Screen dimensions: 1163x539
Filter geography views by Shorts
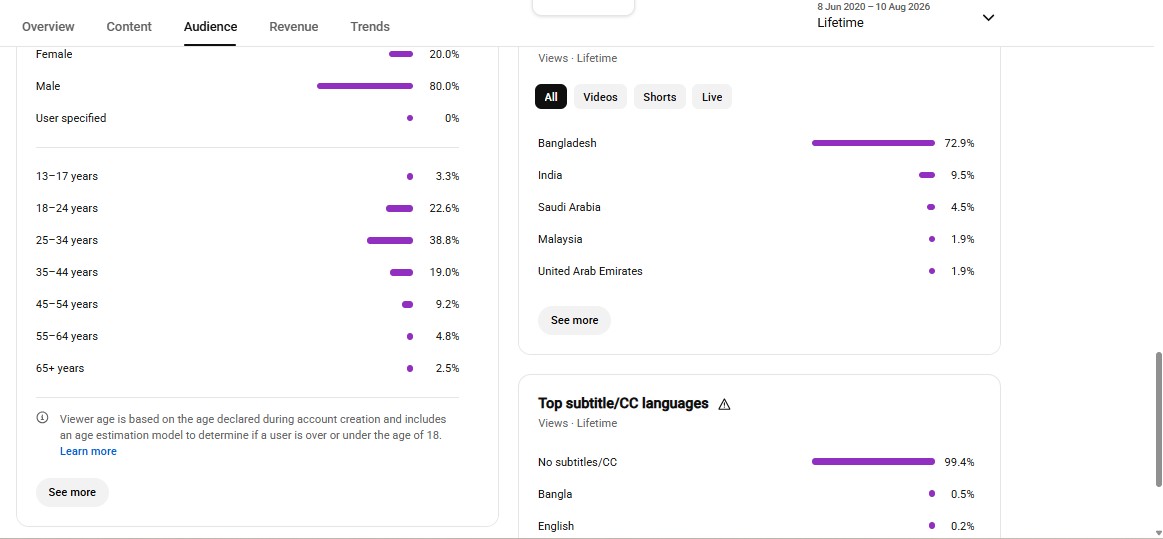659,97
